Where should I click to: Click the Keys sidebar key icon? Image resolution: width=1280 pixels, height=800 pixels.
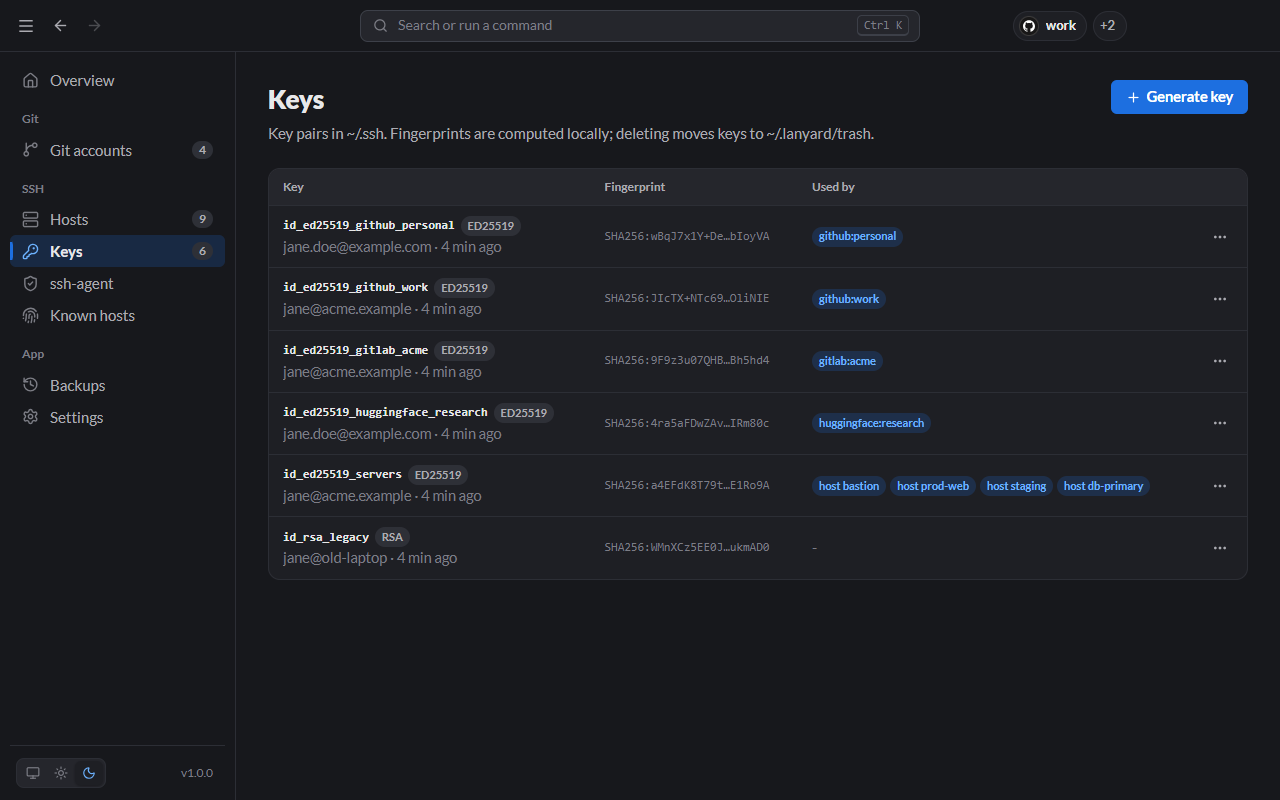point(31,251)
